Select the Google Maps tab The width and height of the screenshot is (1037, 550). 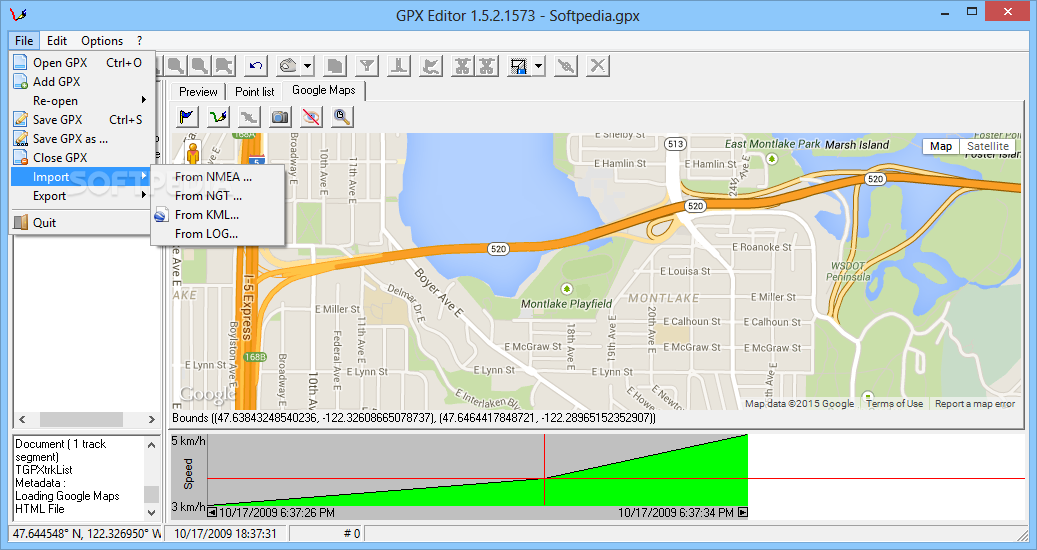pyautogui.click(x=323, y=90)
